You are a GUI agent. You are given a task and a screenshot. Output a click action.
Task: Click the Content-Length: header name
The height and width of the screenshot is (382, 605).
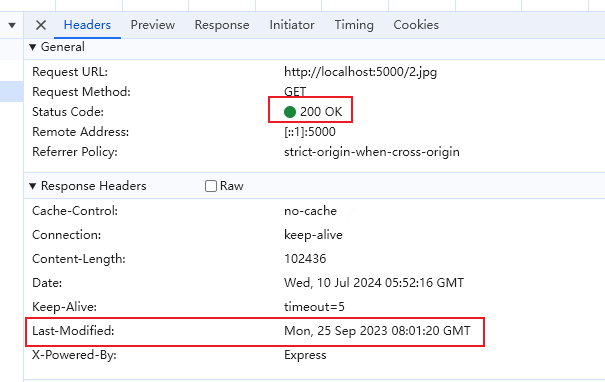[x=79, y=259]
